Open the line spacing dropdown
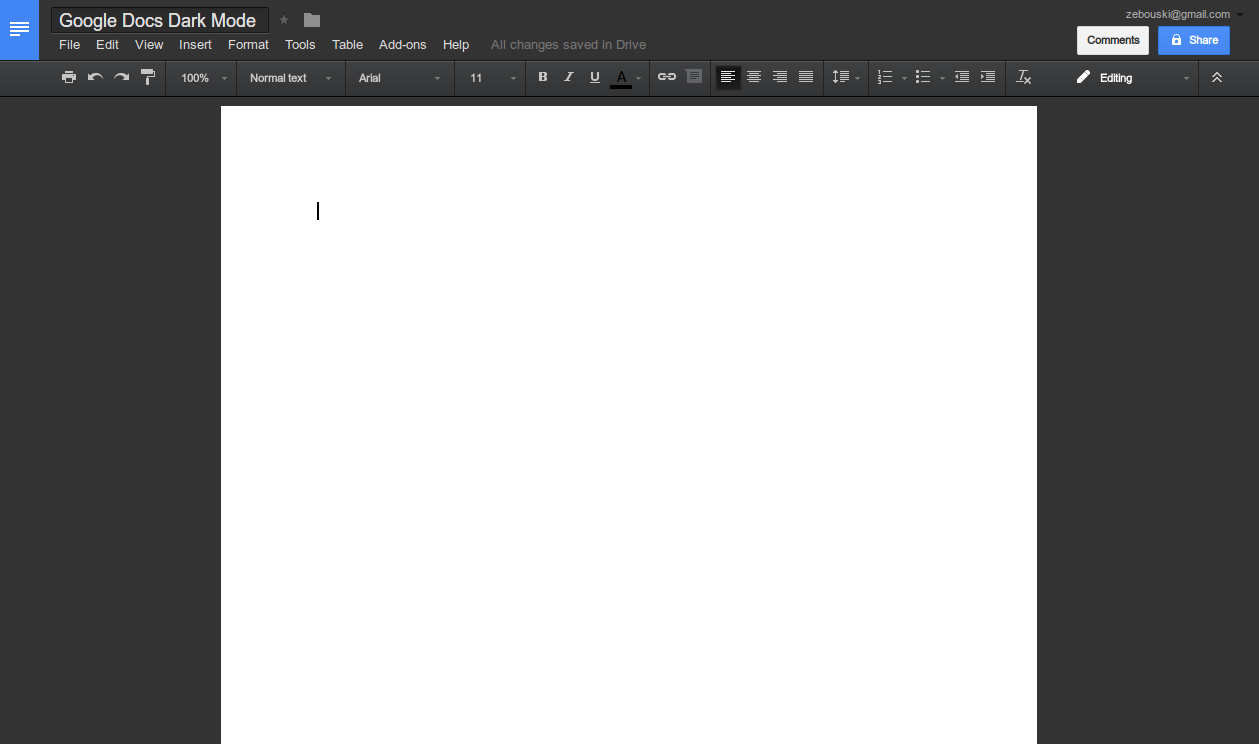This screenshot has height=744, width=1259. coord(845,77)
